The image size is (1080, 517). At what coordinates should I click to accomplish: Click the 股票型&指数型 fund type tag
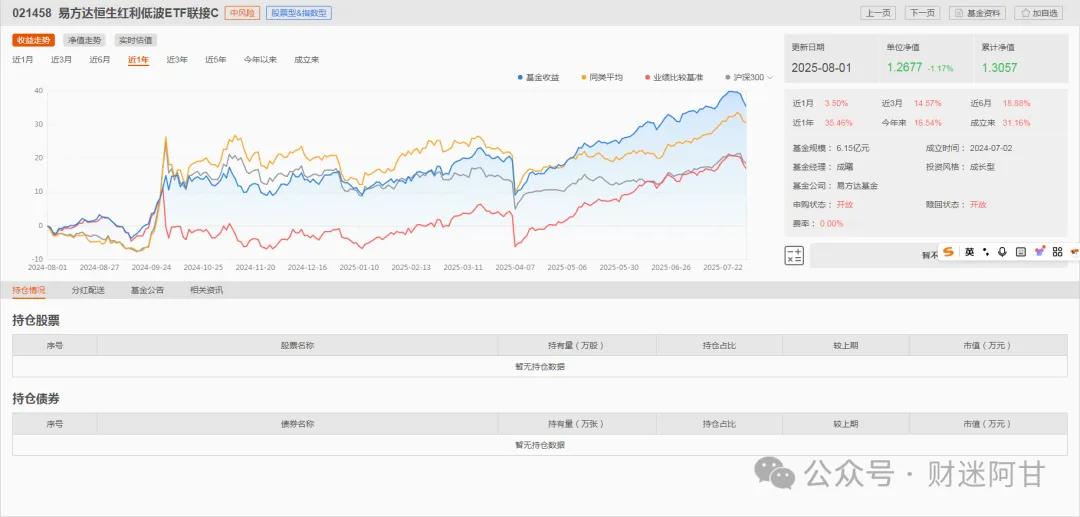298,13
